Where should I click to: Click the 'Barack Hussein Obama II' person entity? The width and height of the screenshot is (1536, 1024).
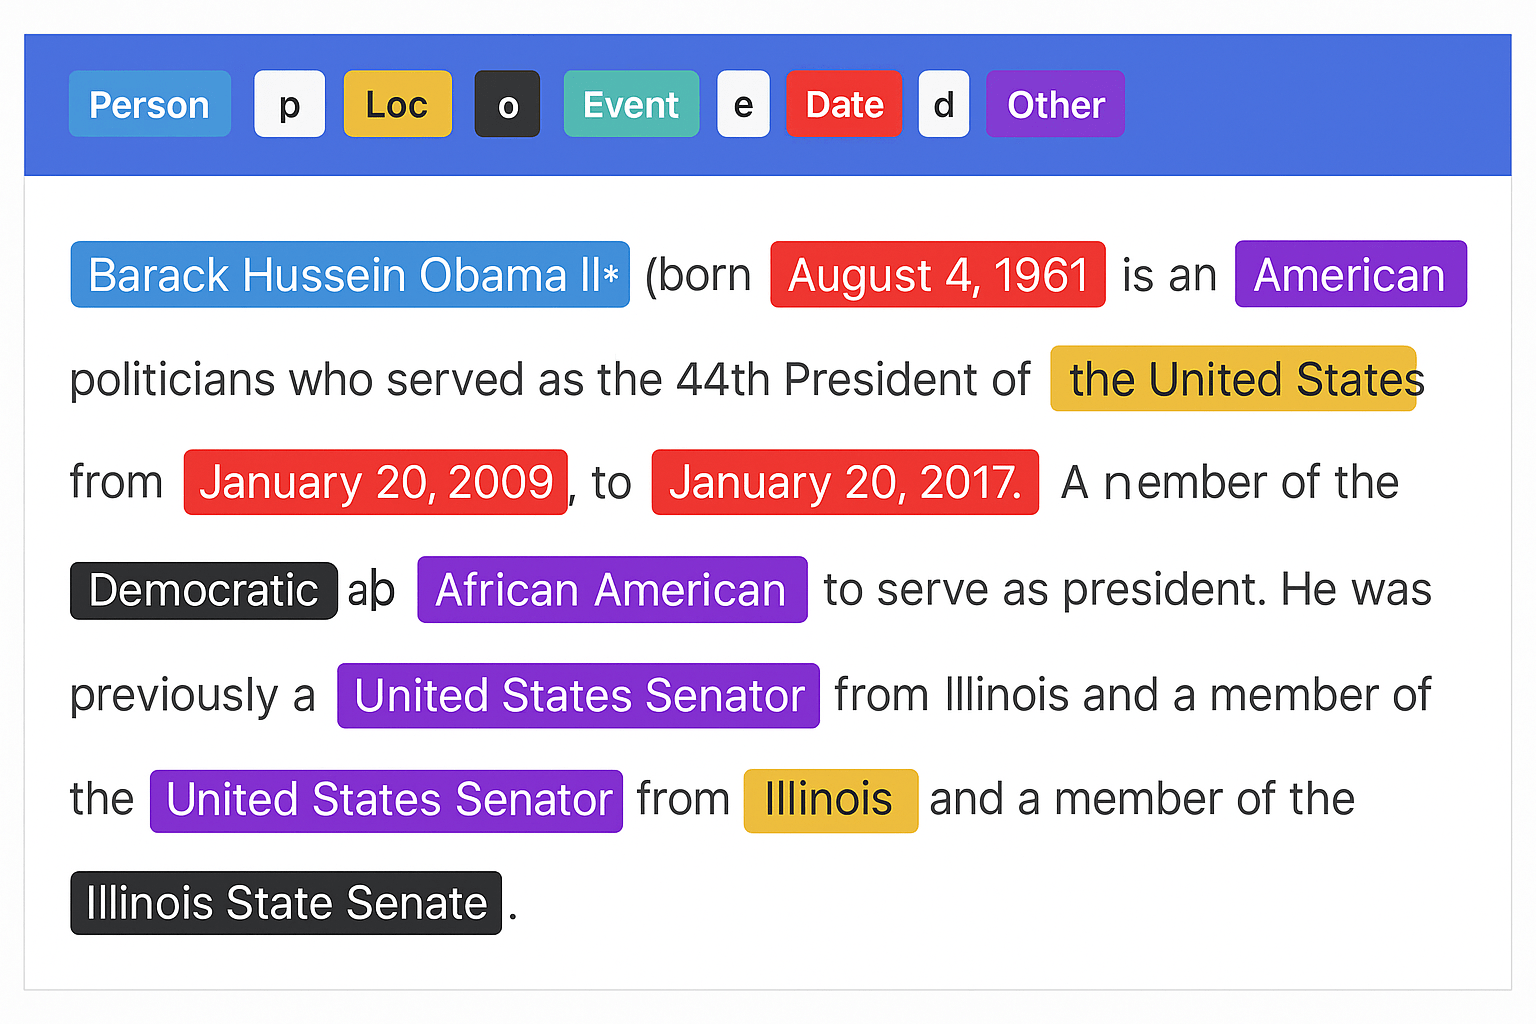(350, 275)
